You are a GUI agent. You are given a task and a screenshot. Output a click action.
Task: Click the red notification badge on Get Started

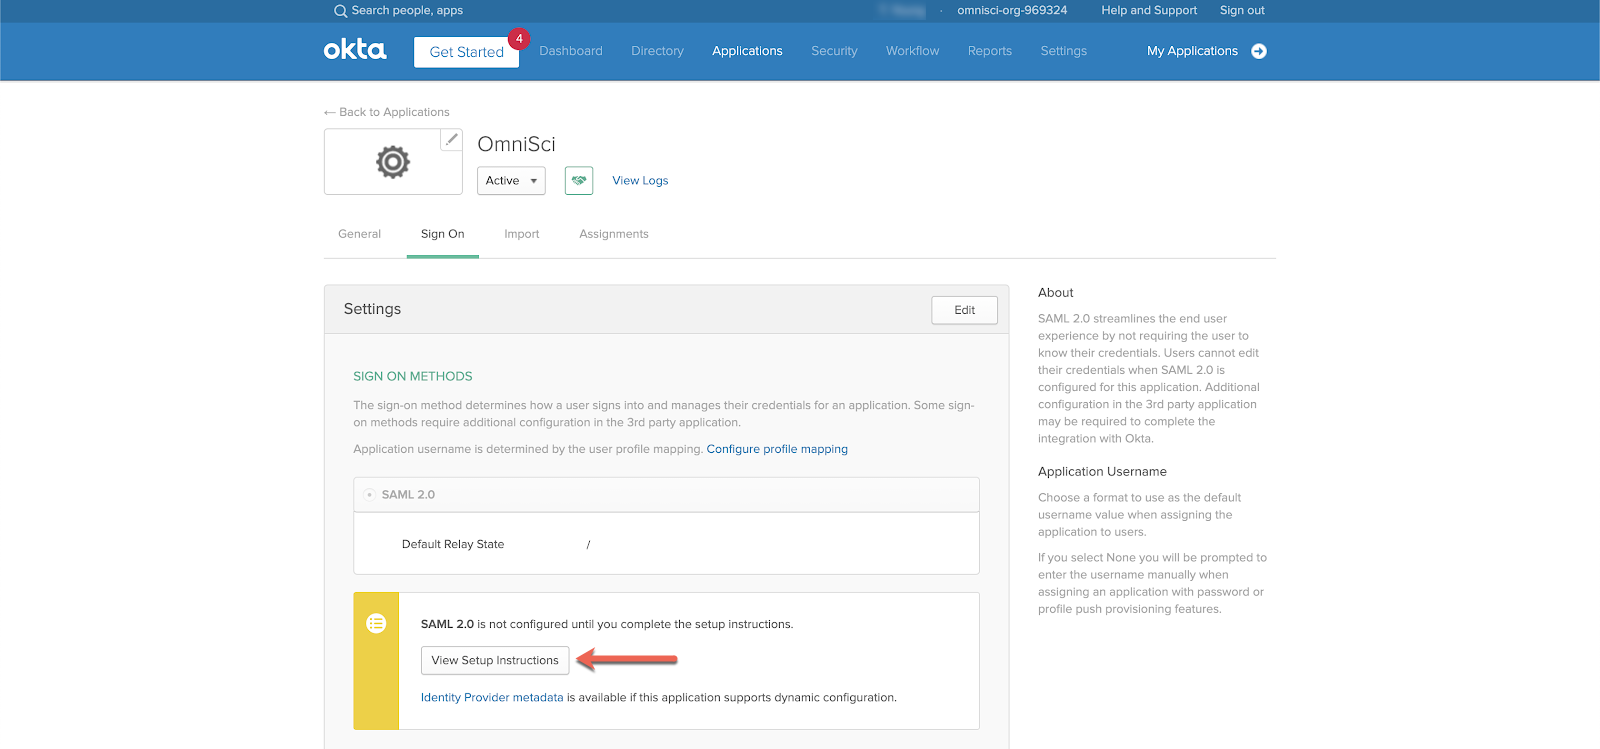coord(519,39)
